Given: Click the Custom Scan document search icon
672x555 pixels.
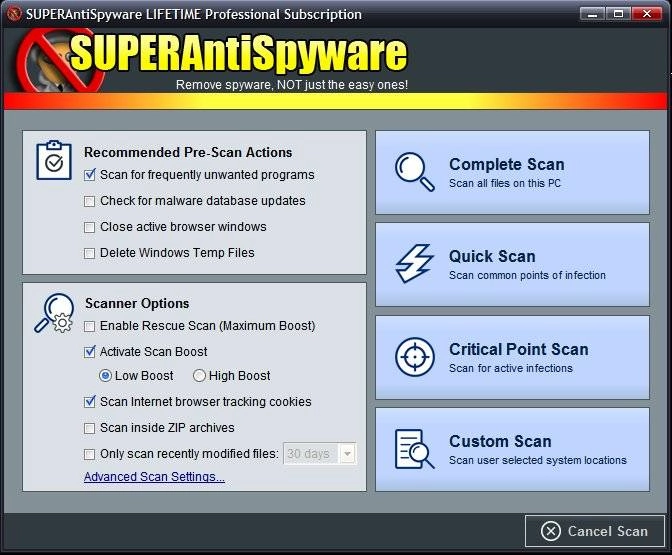Looking at the screenshot, I should [x=414, y=449].
